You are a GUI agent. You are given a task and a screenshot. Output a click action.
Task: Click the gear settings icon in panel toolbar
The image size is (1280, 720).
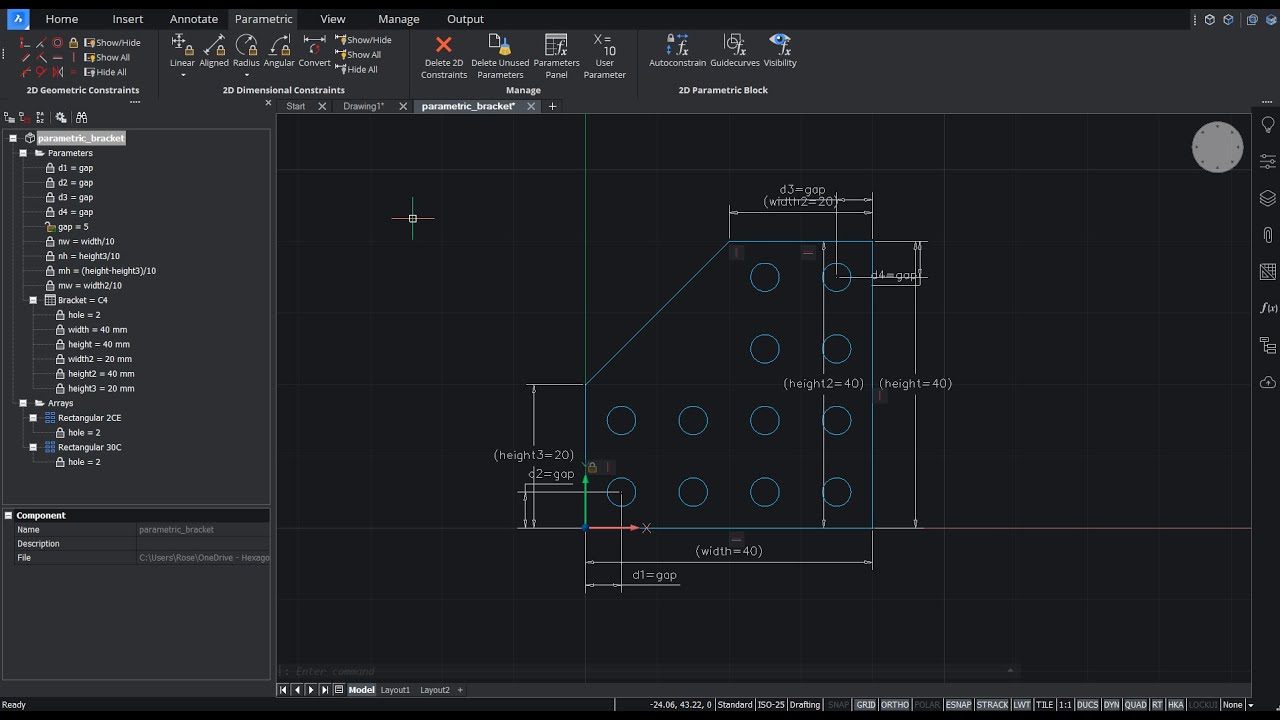(60, 117)
